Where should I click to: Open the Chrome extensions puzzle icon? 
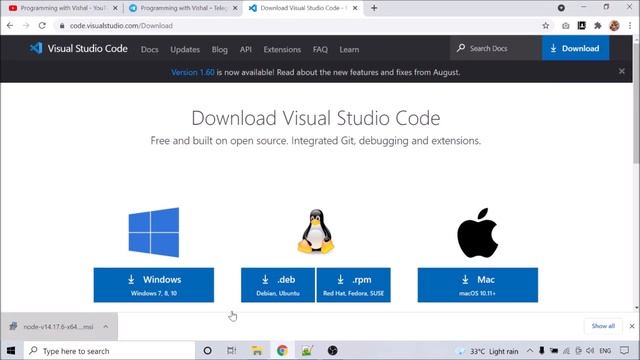pyautogui.click(x=598, y=26)
